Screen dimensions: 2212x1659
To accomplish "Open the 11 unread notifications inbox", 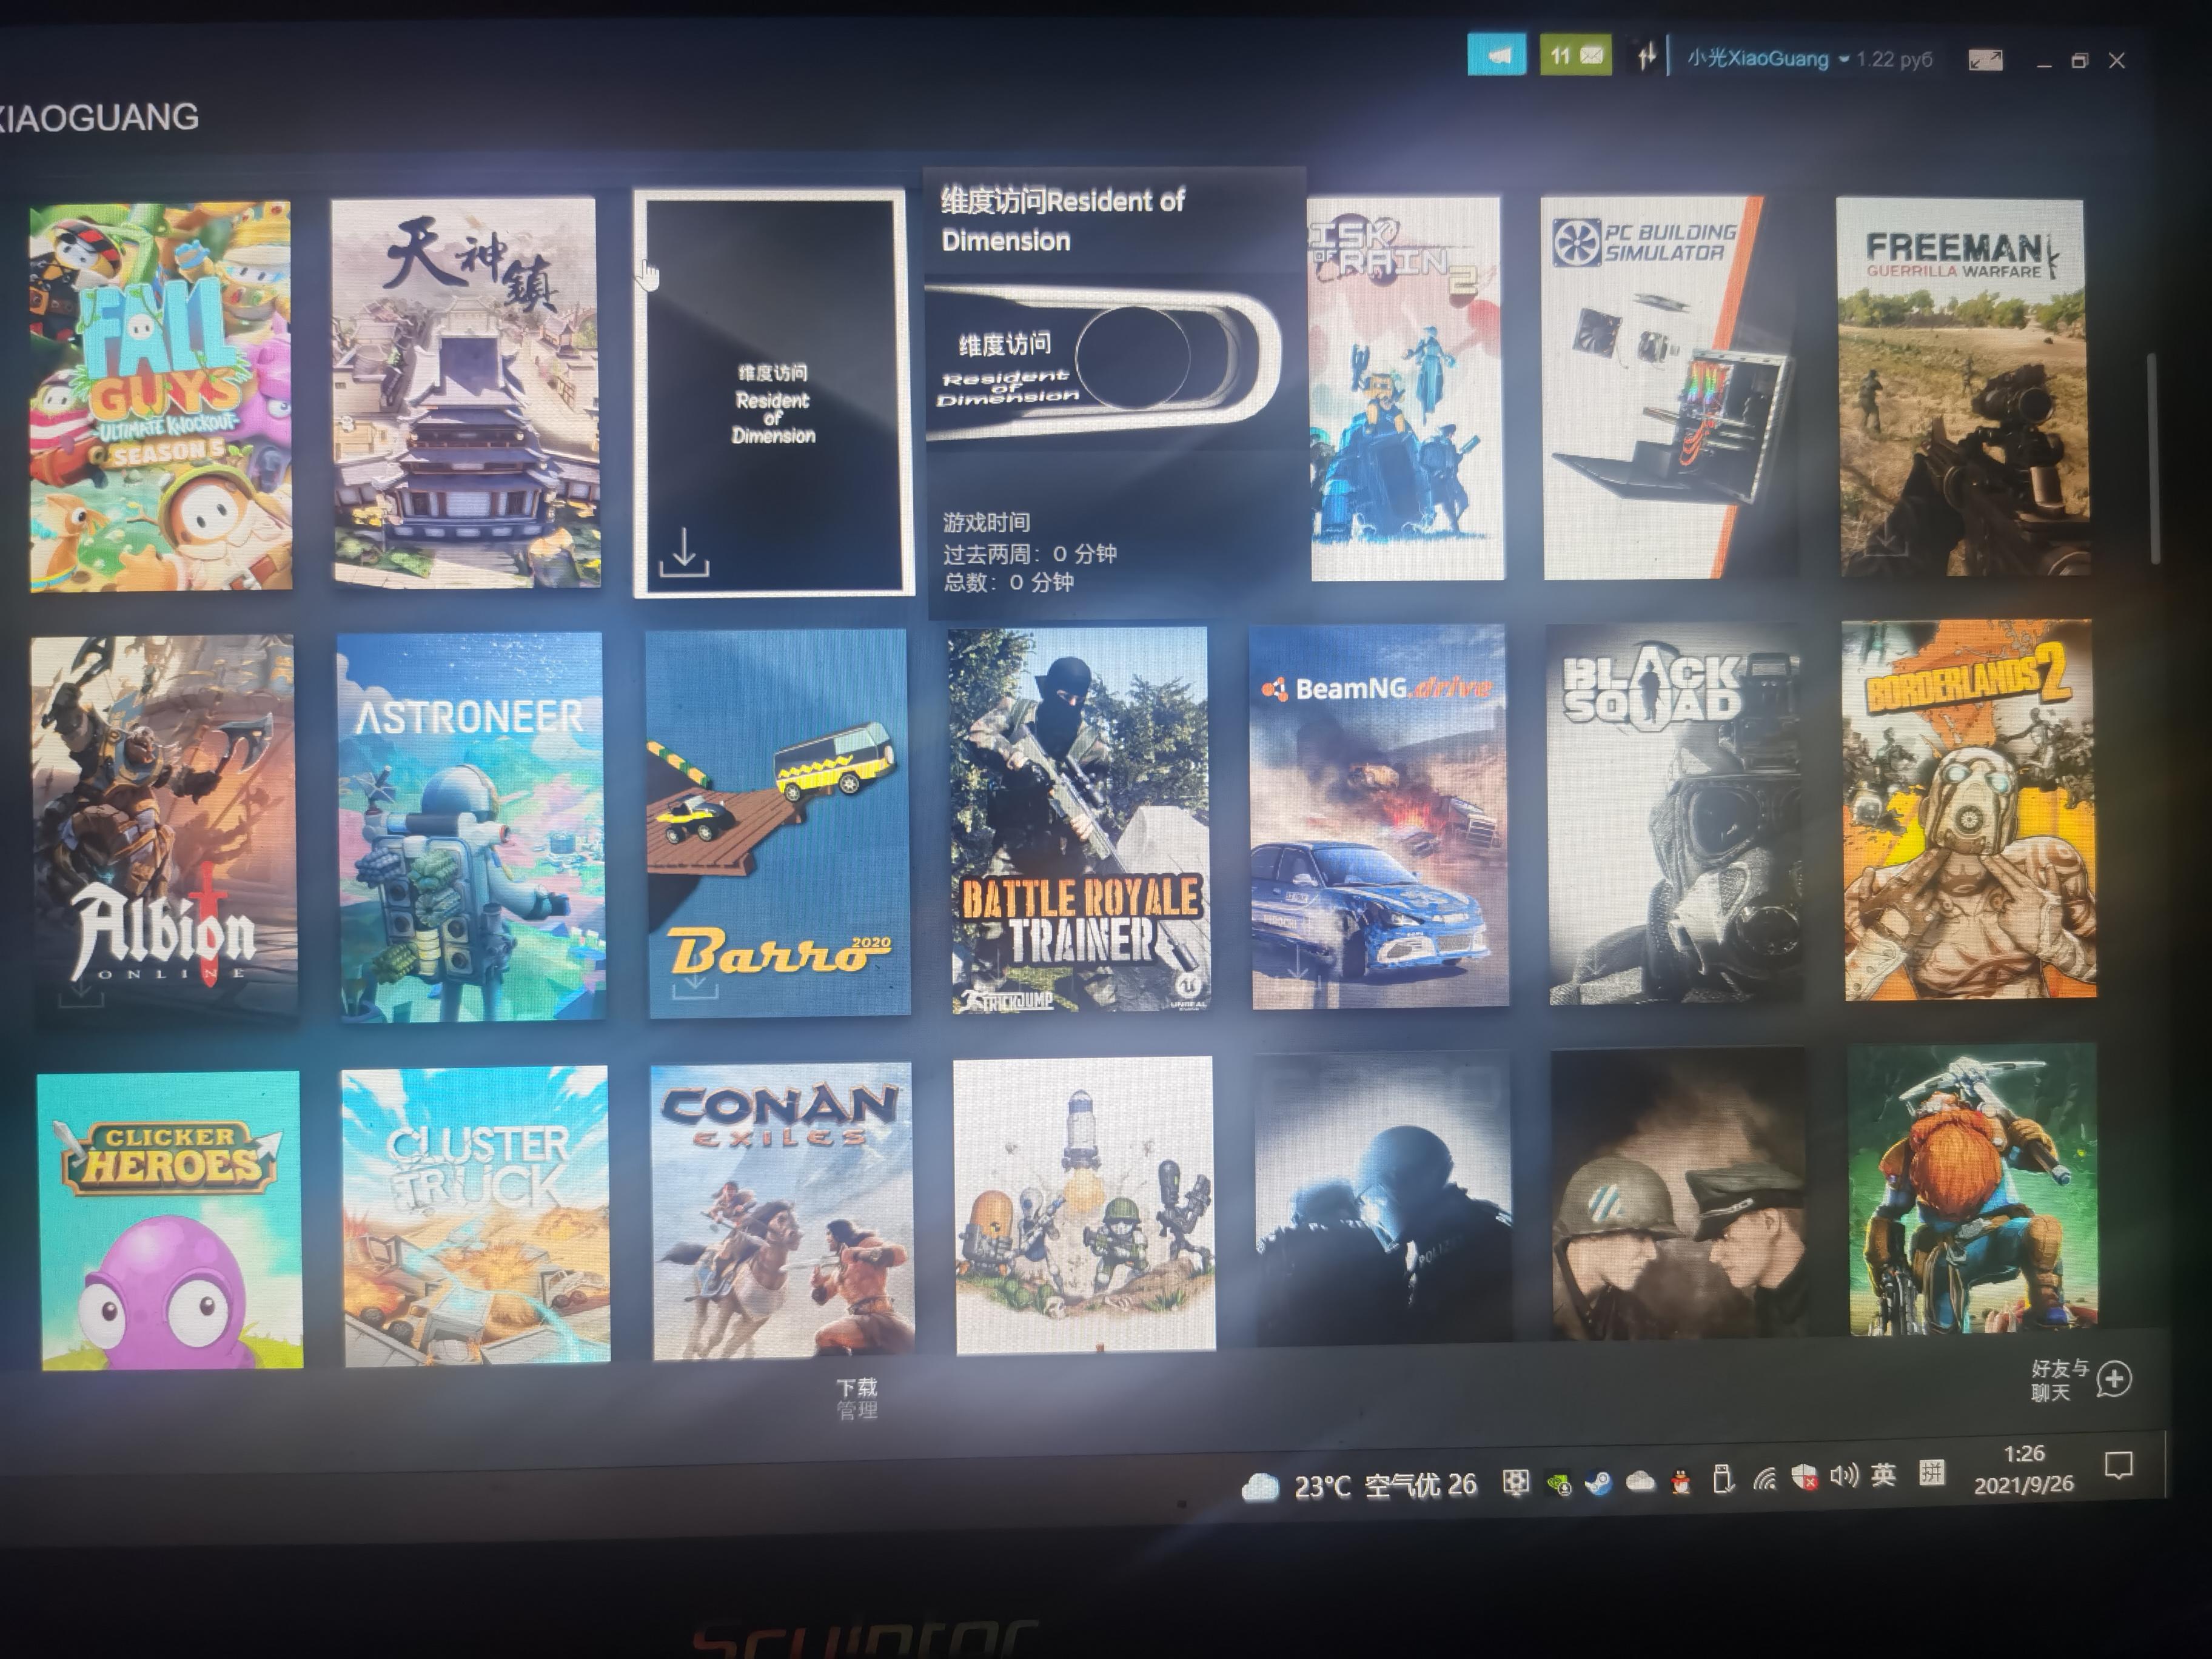I will pos(1576,55).
